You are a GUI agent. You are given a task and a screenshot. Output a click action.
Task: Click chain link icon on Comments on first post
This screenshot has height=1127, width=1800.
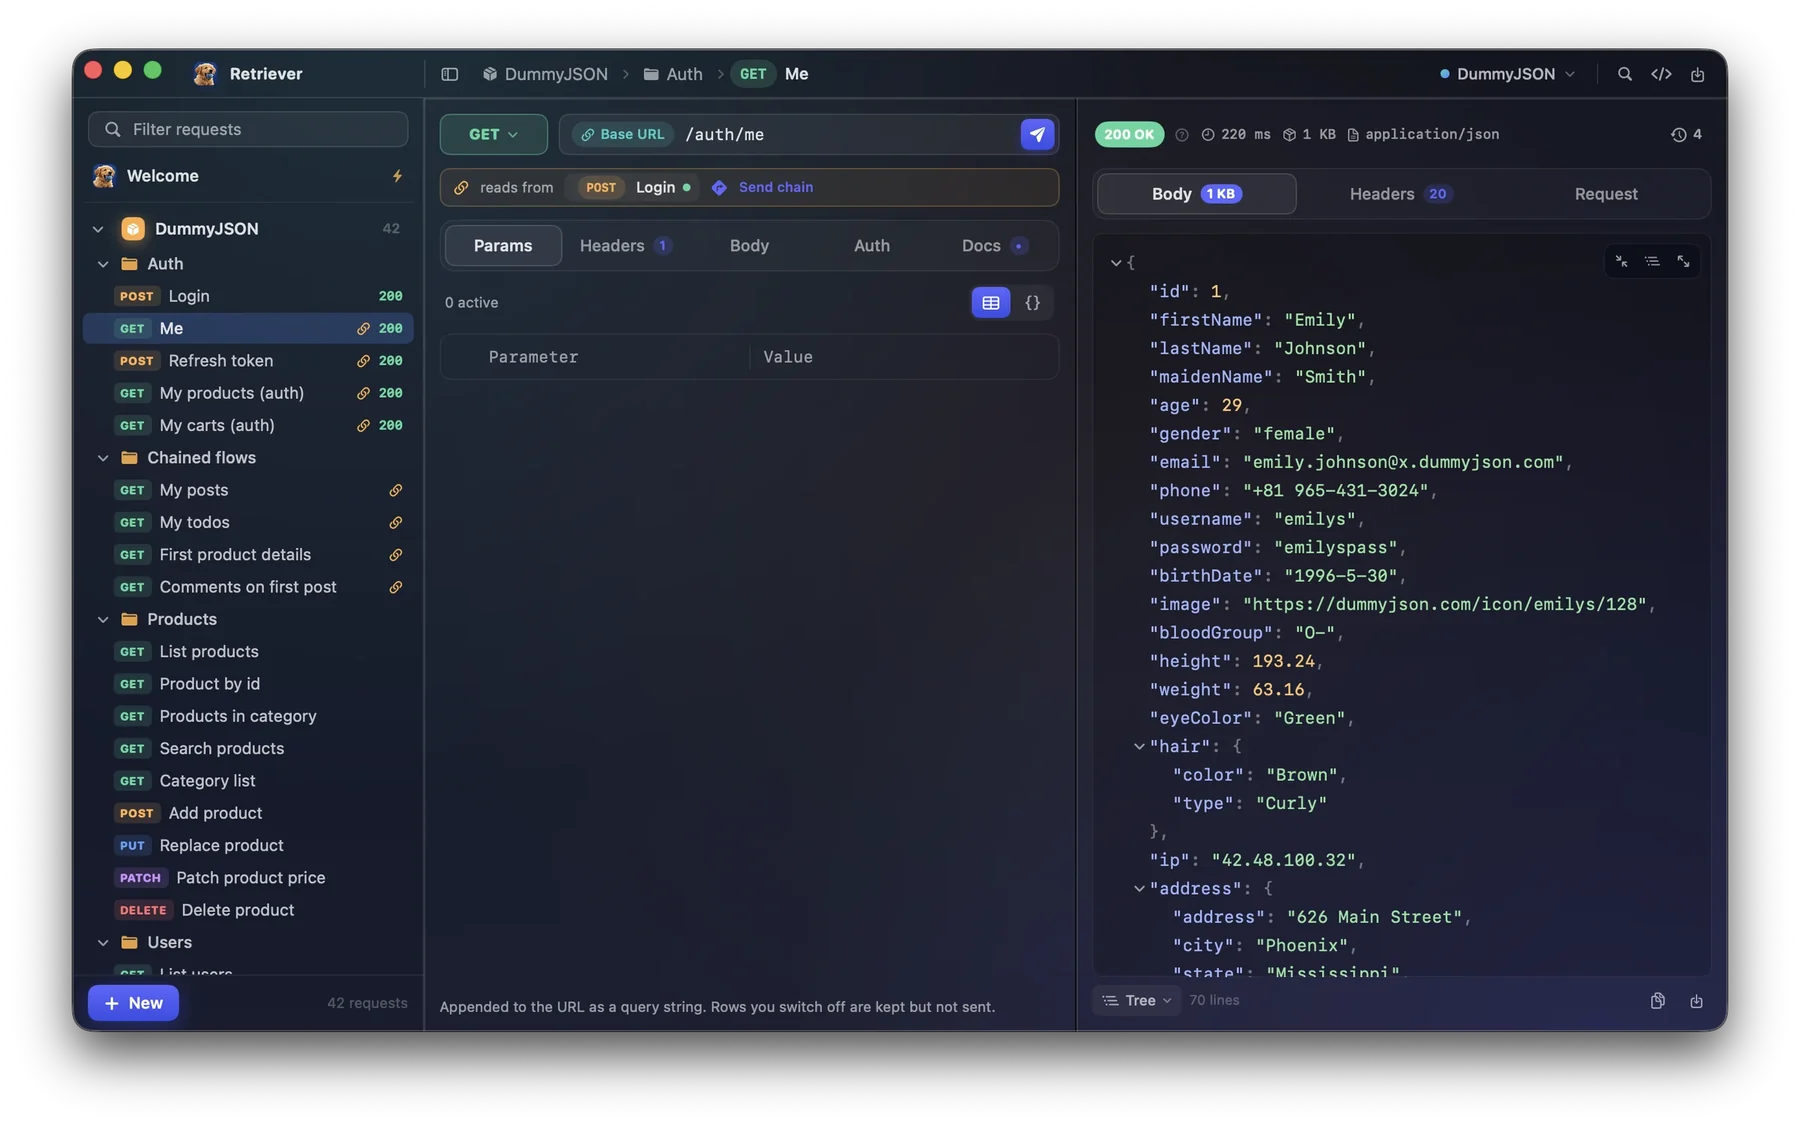click(x=395, y=587)
